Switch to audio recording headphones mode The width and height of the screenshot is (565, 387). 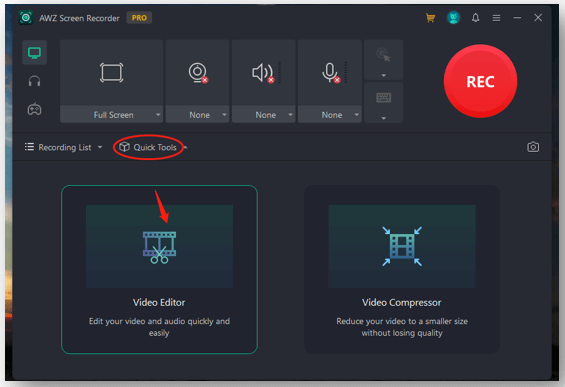point(34,81)
